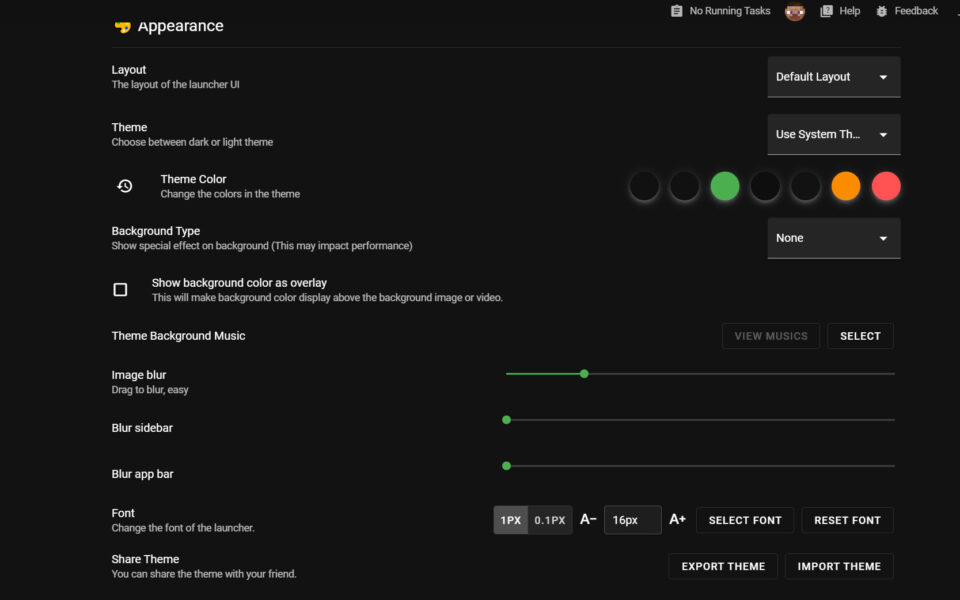This screenshot has width=960, height=600.
Task: Click the Export Theme button
Action: click(723, 566)
